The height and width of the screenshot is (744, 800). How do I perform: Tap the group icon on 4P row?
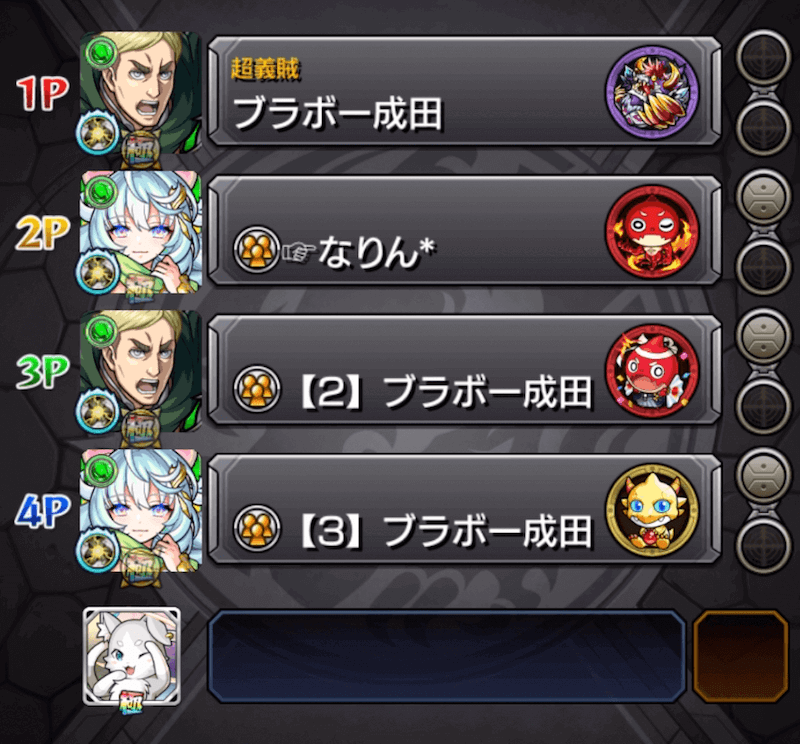click(257, 528)
